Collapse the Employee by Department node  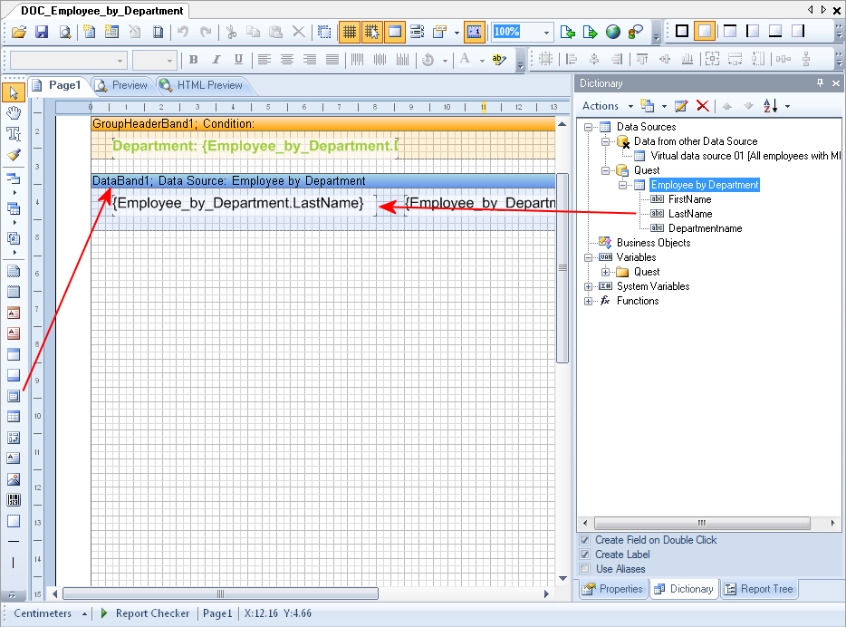[623, 186]
